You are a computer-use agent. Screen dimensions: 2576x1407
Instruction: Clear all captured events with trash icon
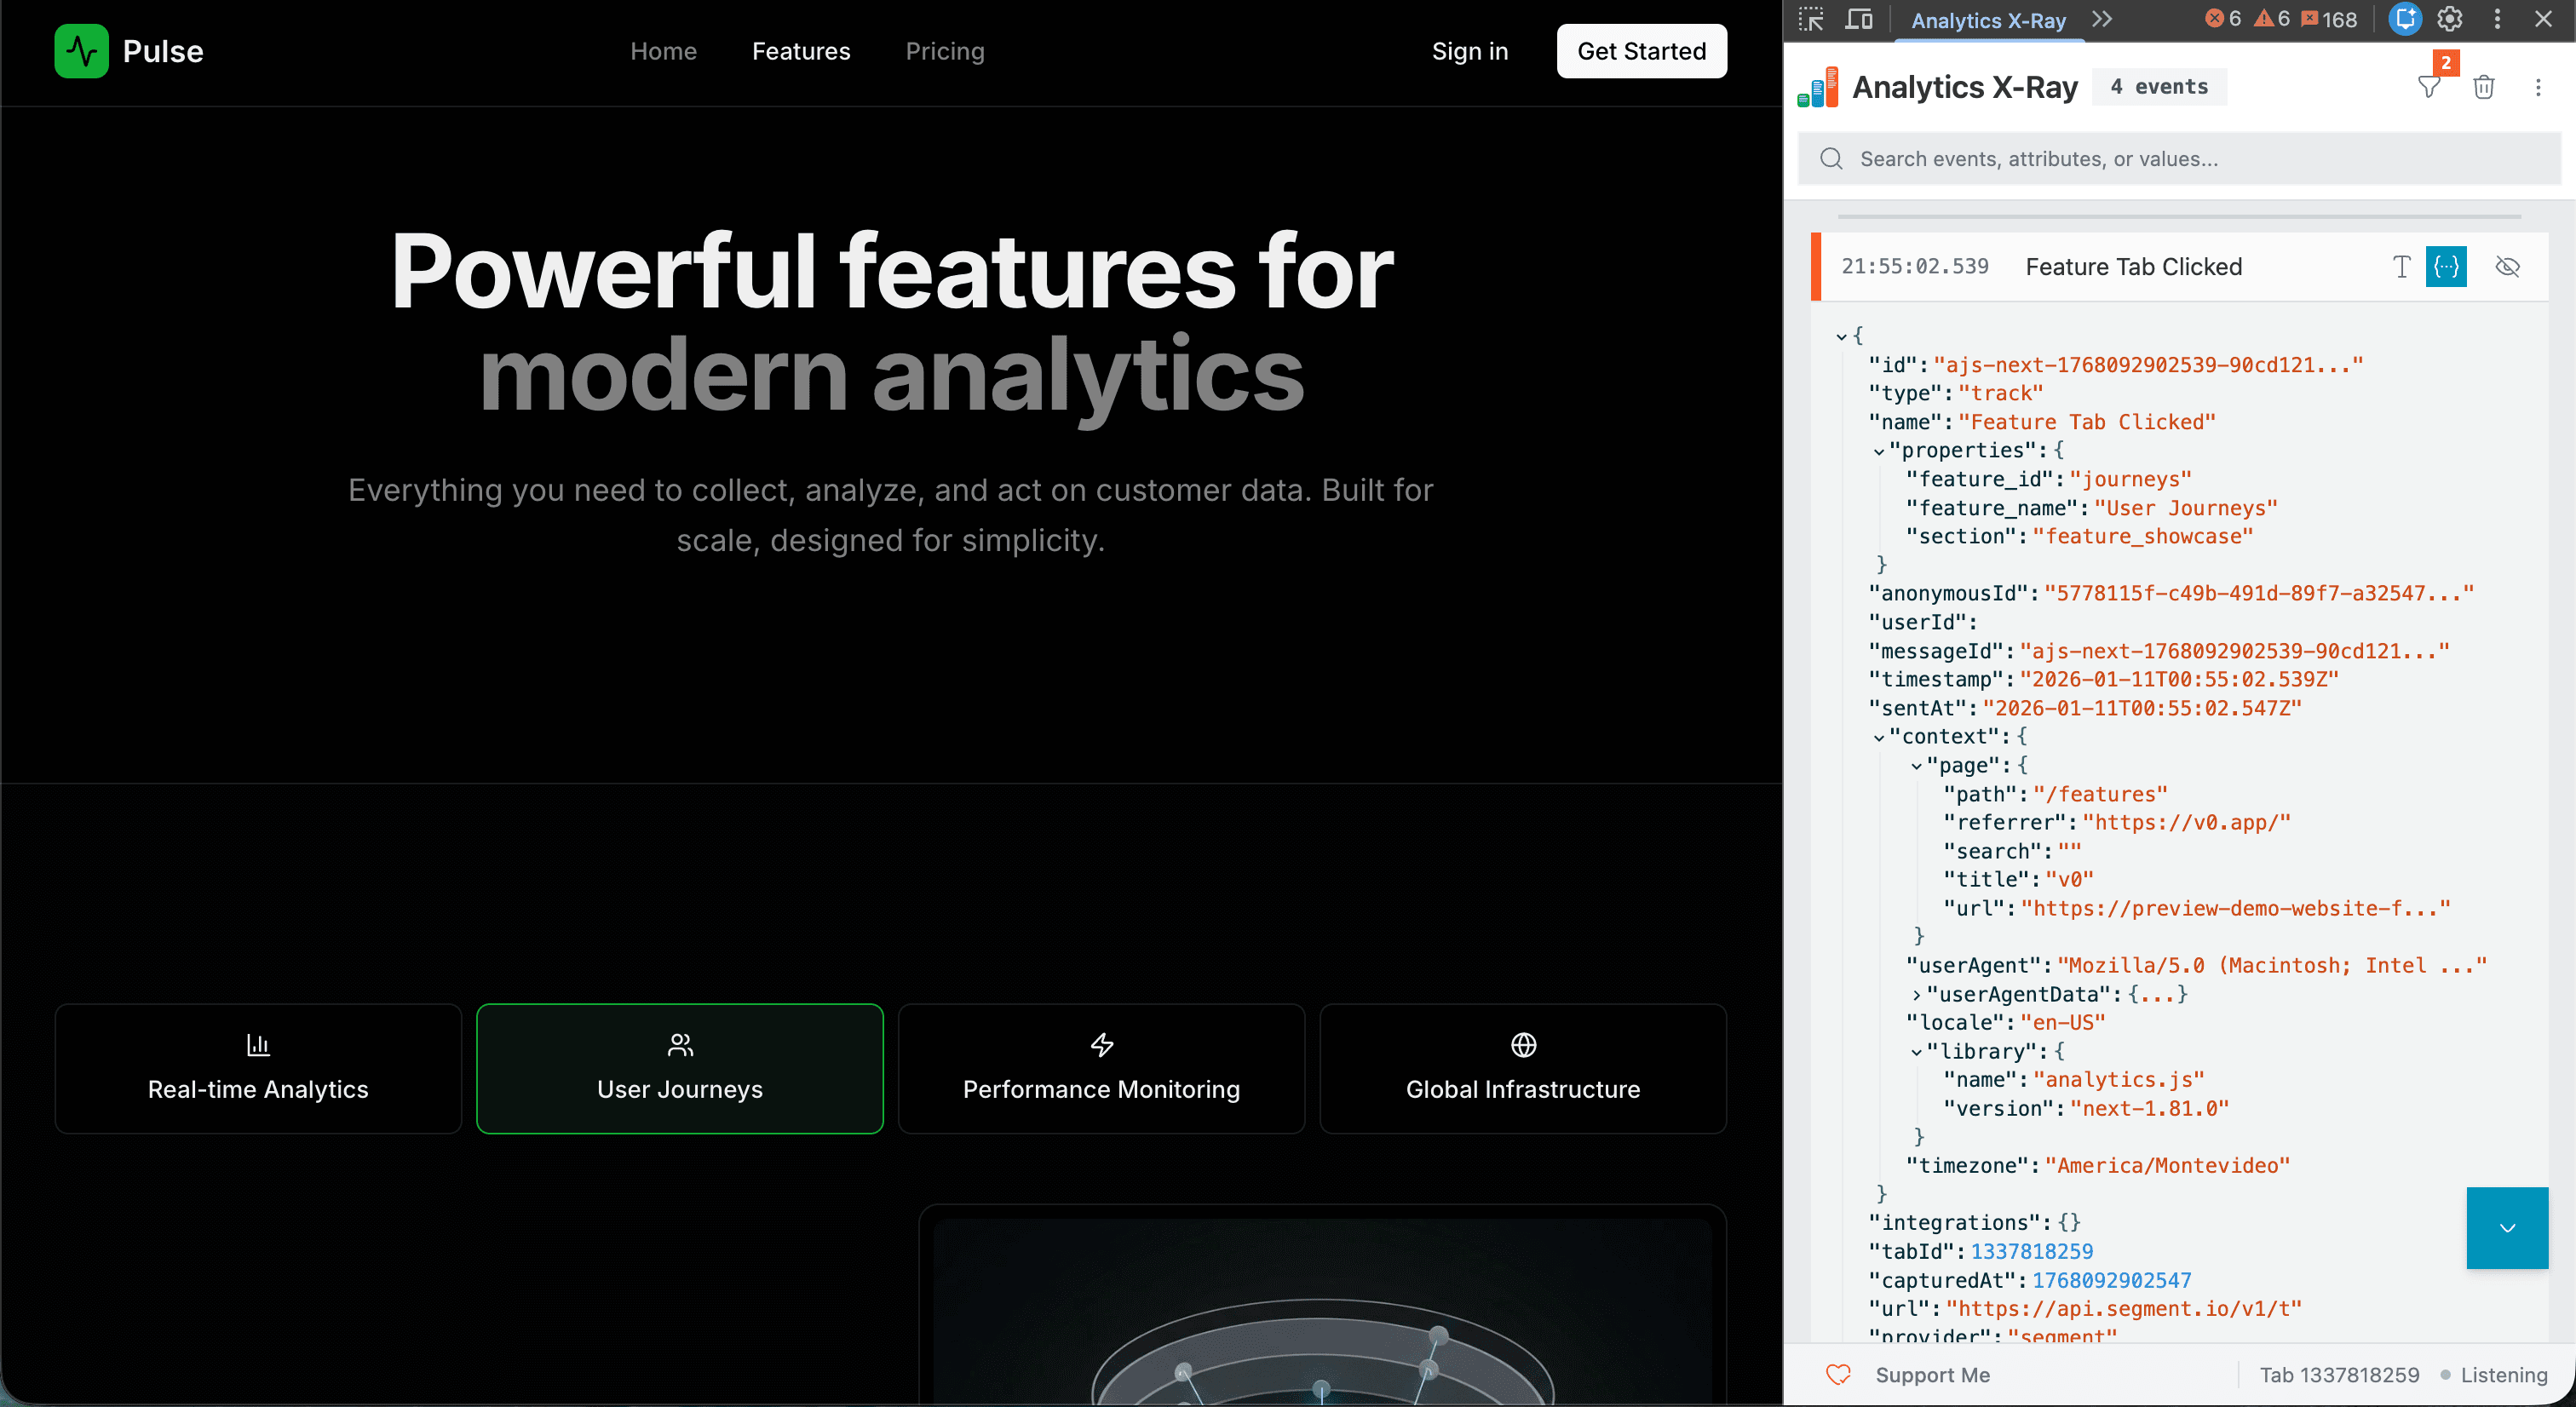pos(2485,87)
